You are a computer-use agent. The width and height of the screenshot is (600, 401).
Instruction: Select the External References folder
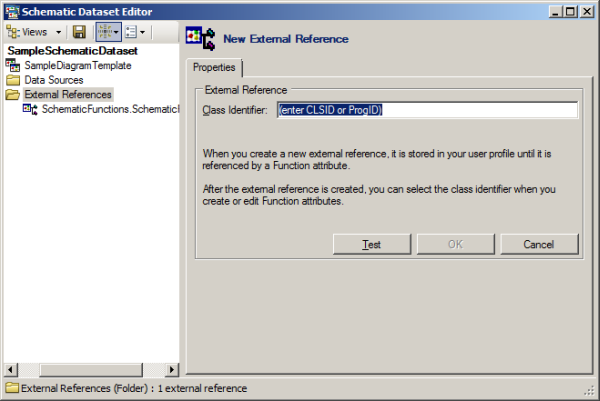click(68, 95)
